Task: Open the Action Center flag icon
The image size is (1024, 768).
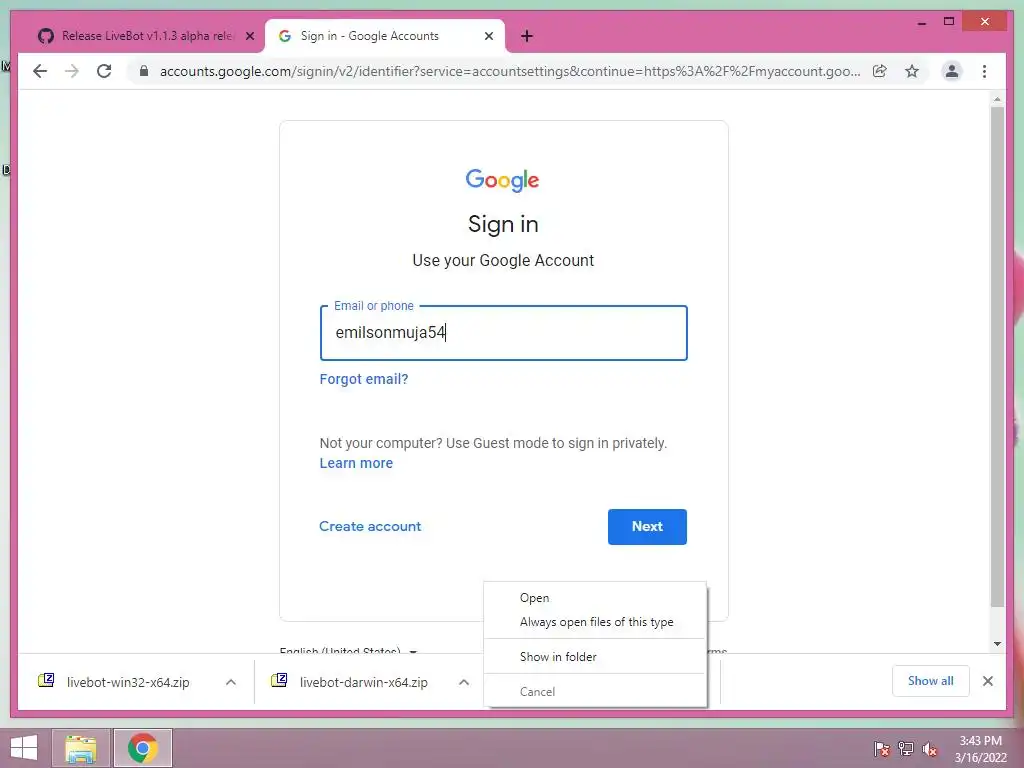Action: click(x=882, y=749)
